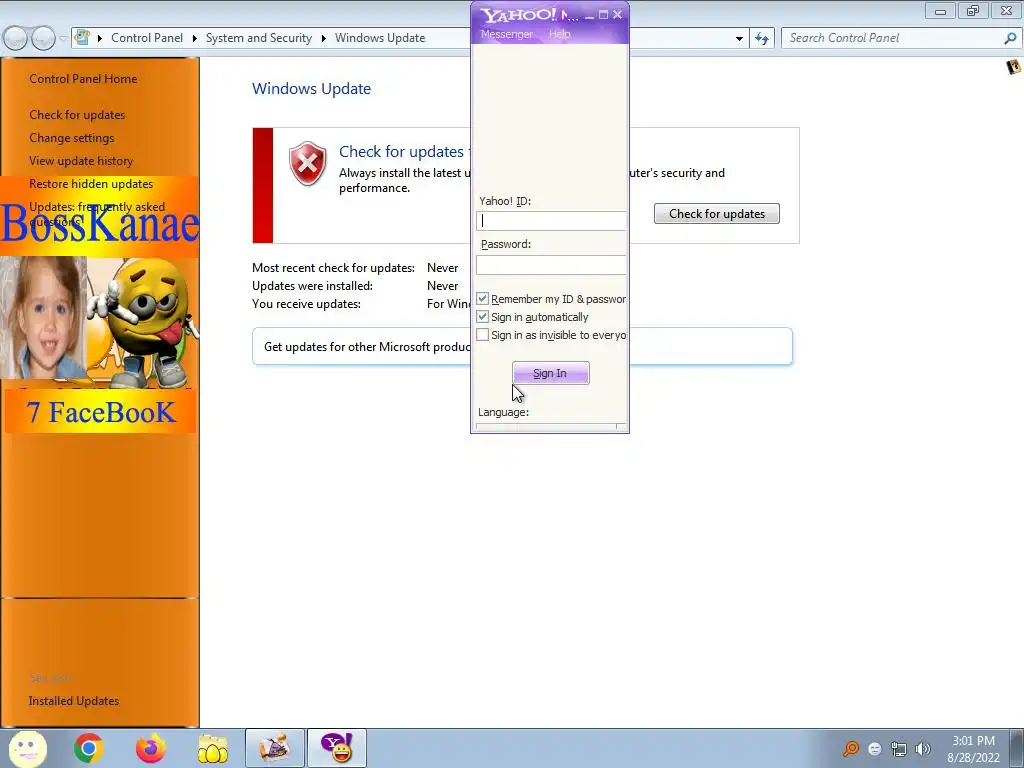1024x768 pixels.
Task: Select System and Security breadcrumb
Action: pyautogui.click(x=259, y=38)
